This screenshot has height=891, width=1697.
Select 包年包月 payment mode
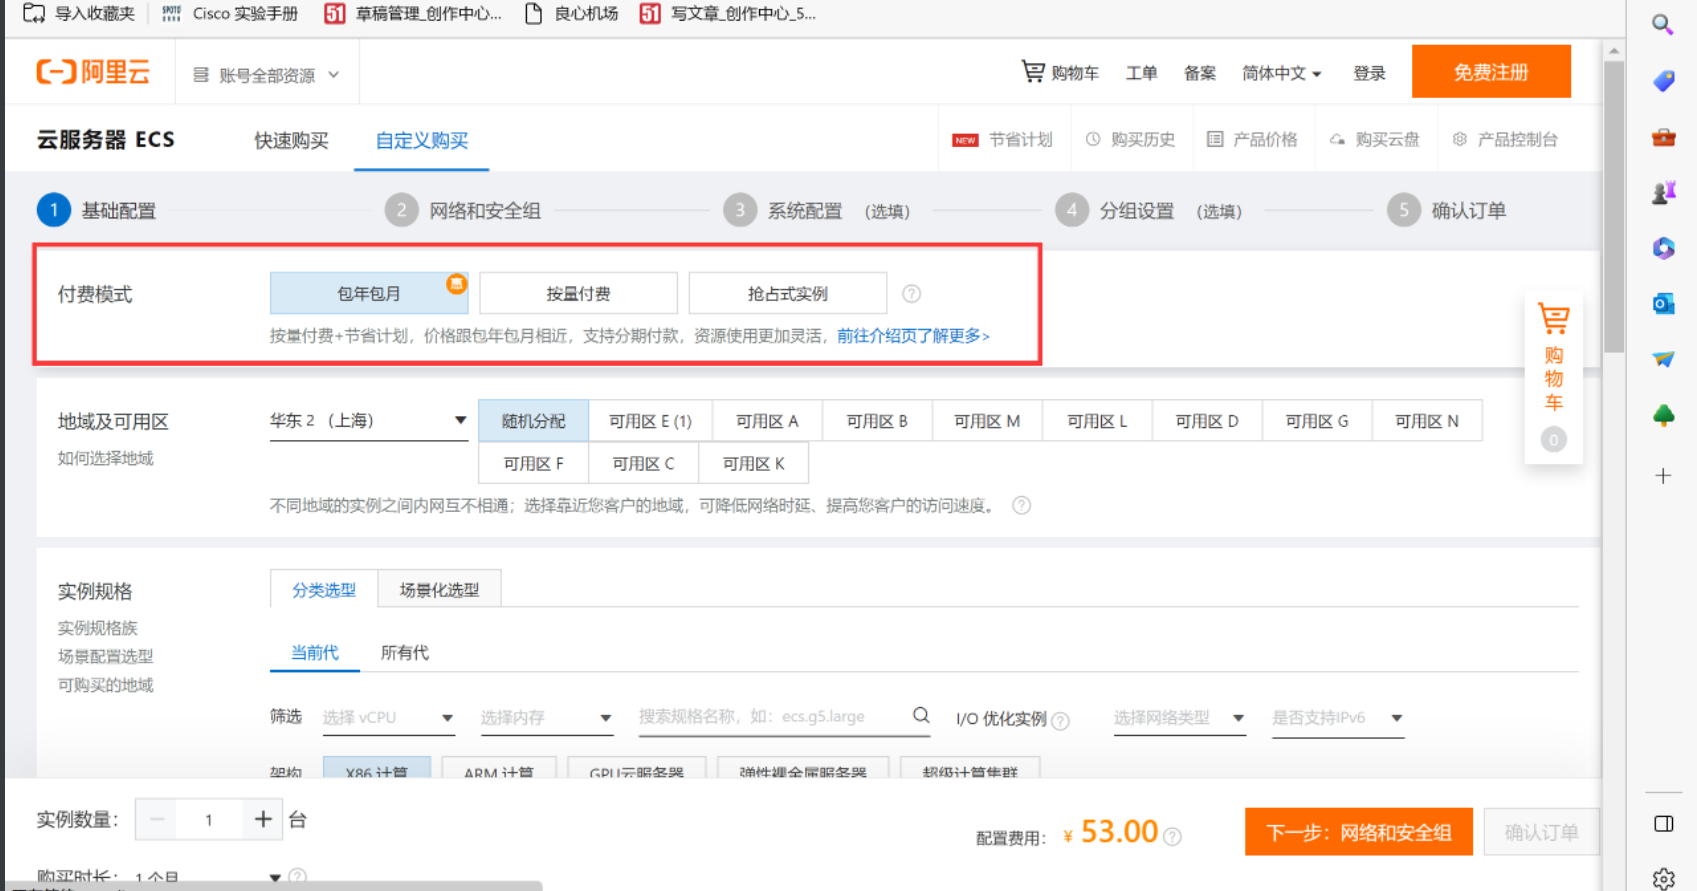point(369,293)
